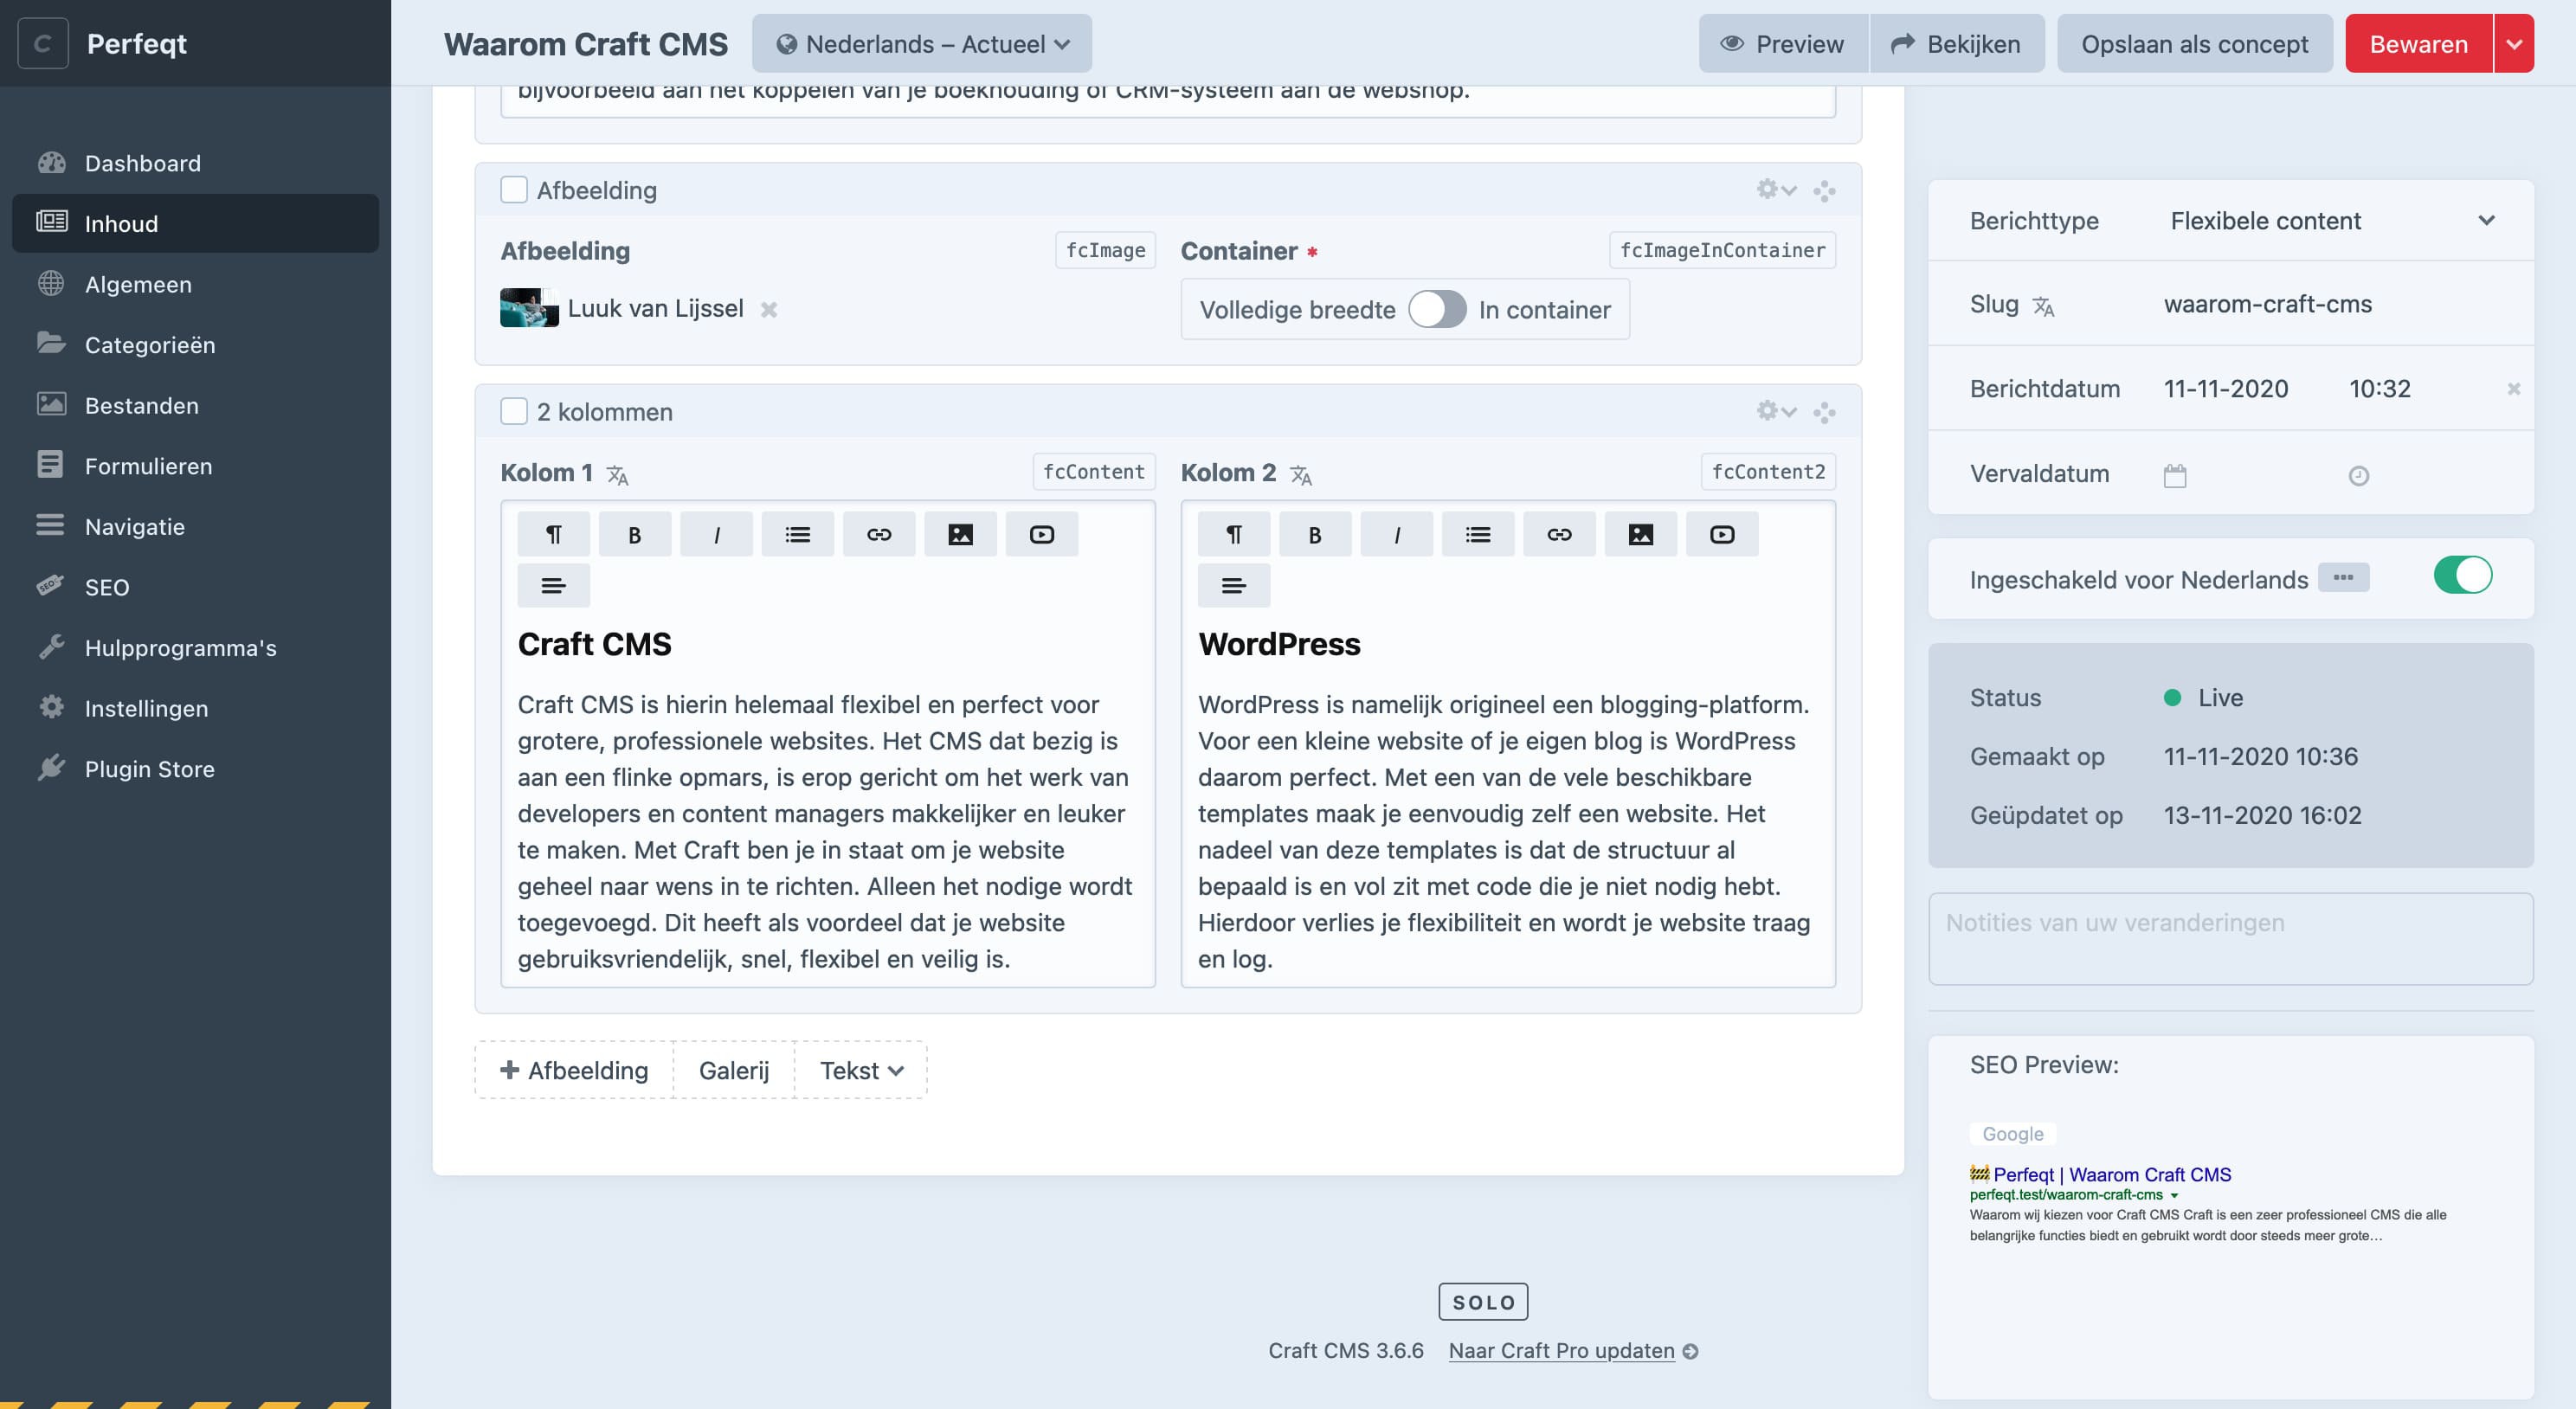Click Opslaan als concept button
Image resolution: width=2576 pixels, height=1409 pixels.
(x=2195, y=43)
